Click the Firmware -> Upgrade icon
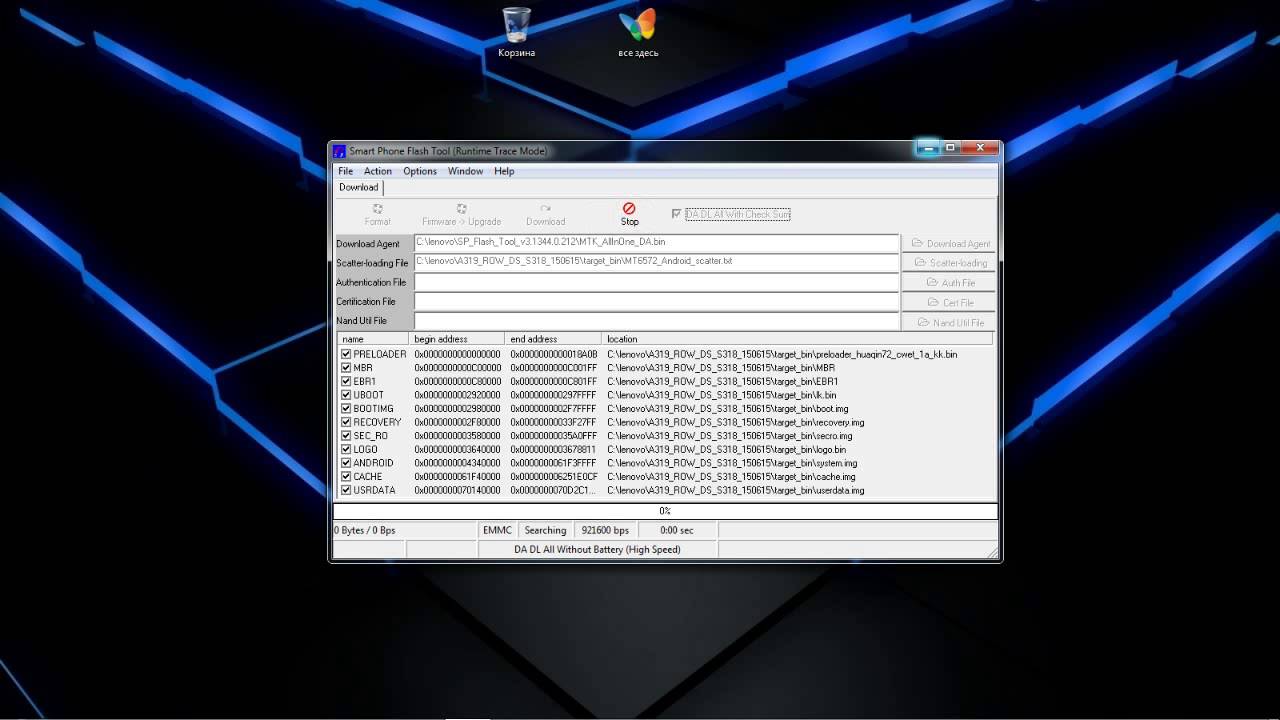This screenshot has width=1280, height=720. tap(461, 214)
